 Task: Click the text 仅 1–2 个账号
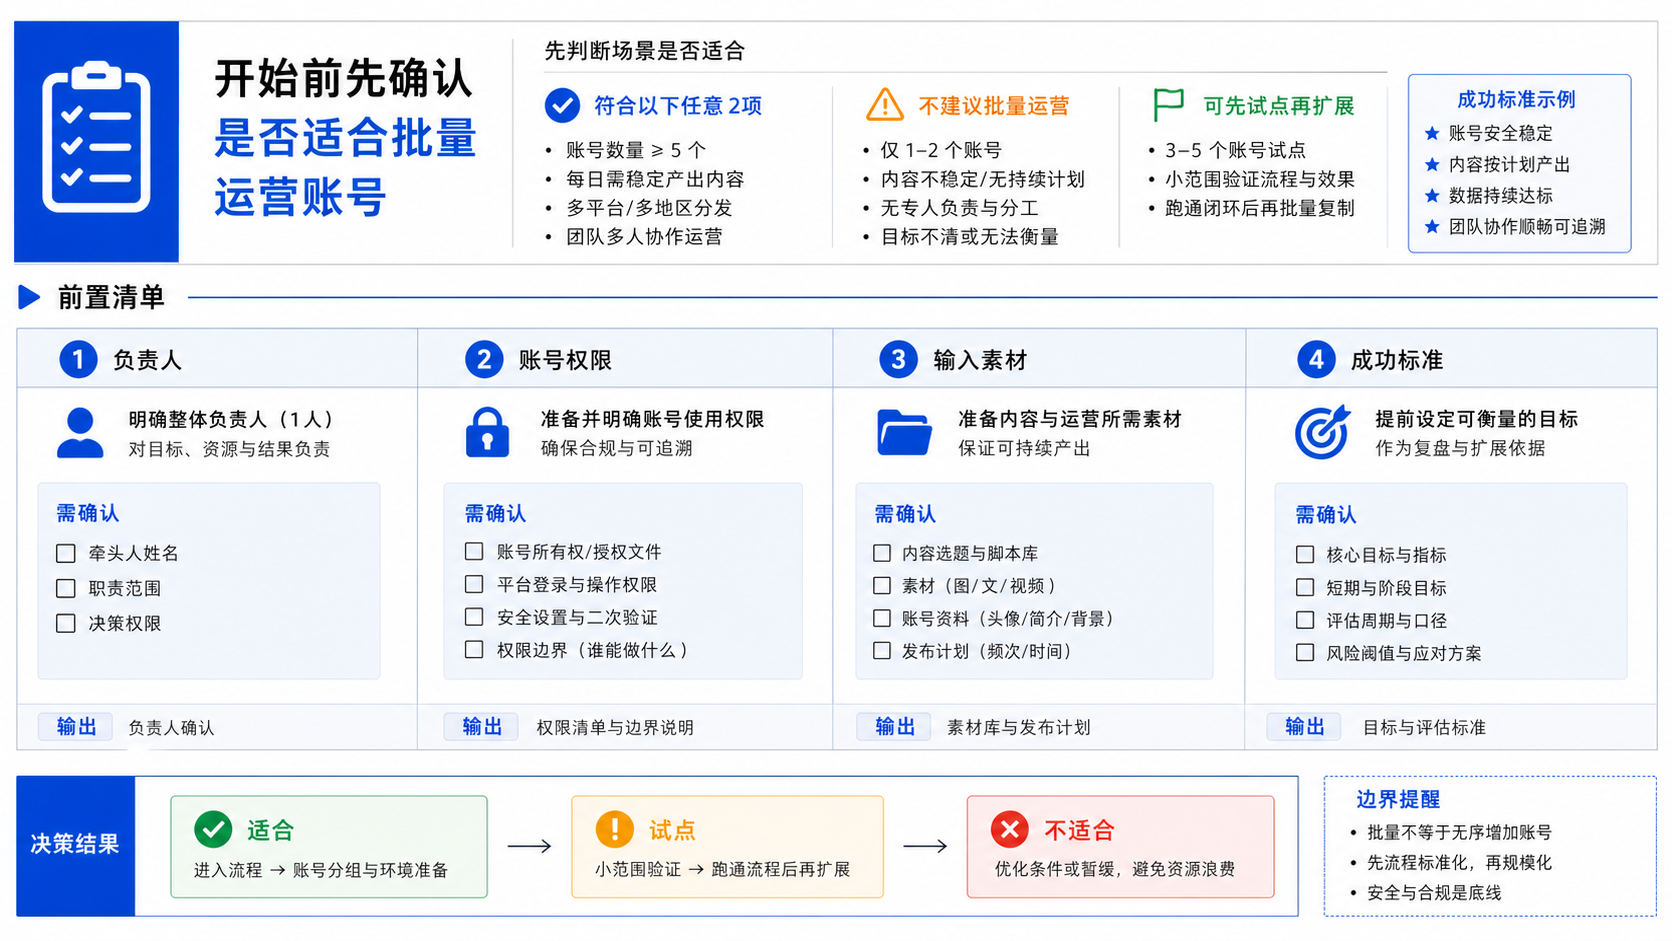click(x=941, y=150)
